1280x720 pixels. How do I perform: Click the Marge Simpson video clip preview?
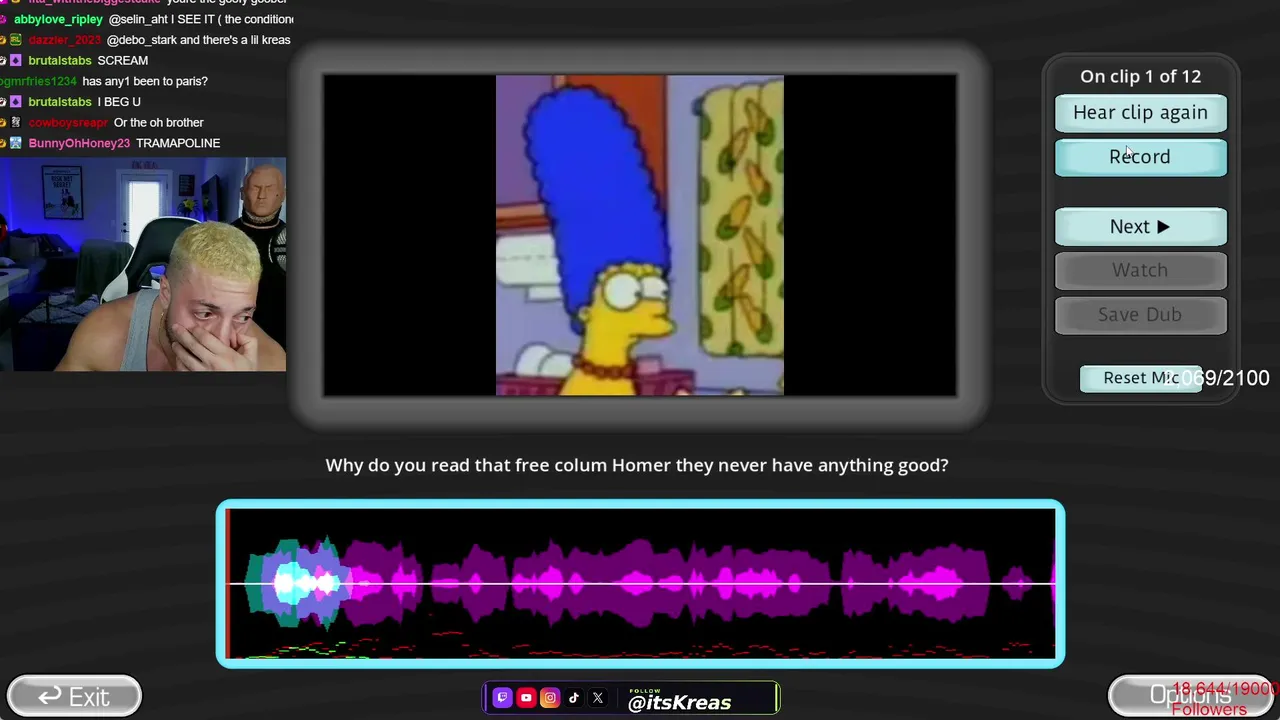coord(640,235)
